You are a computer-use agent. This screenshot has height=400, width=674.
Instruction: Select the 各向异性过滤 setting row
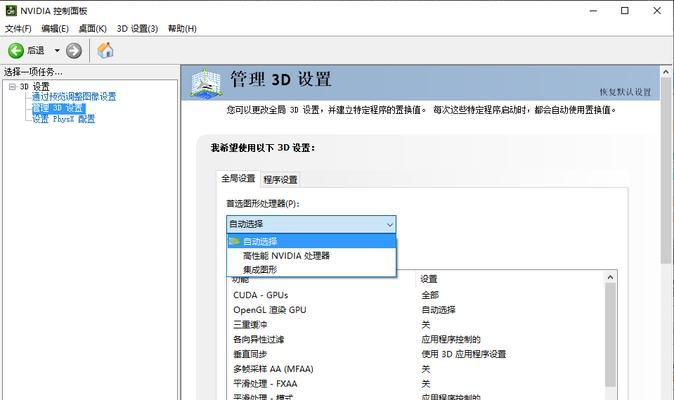click(415, 339)
